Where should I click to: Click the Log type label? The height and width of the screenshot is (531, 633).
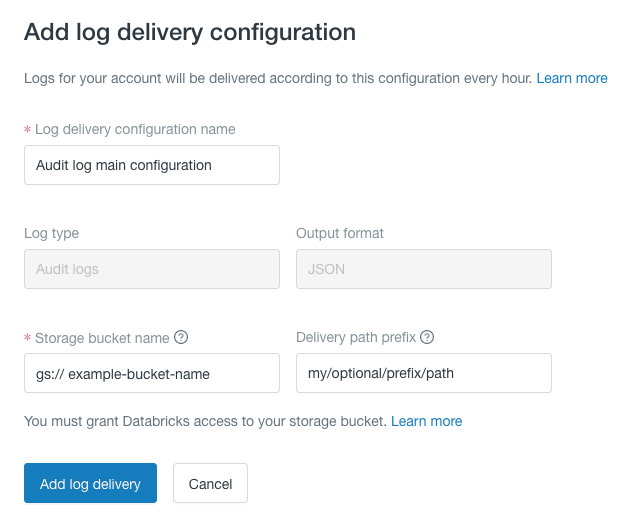(x=52, y=234)
